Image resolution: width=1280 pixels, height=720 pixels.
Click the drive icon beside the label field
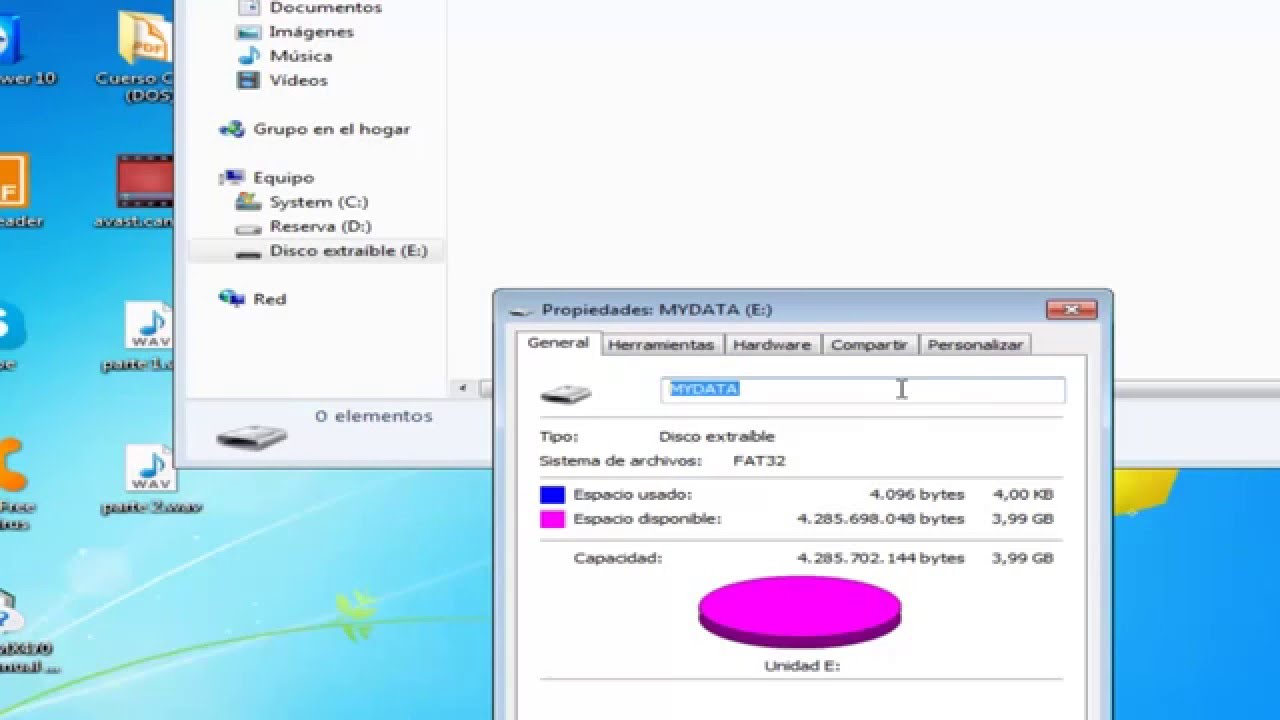click(x=566, y=393)
